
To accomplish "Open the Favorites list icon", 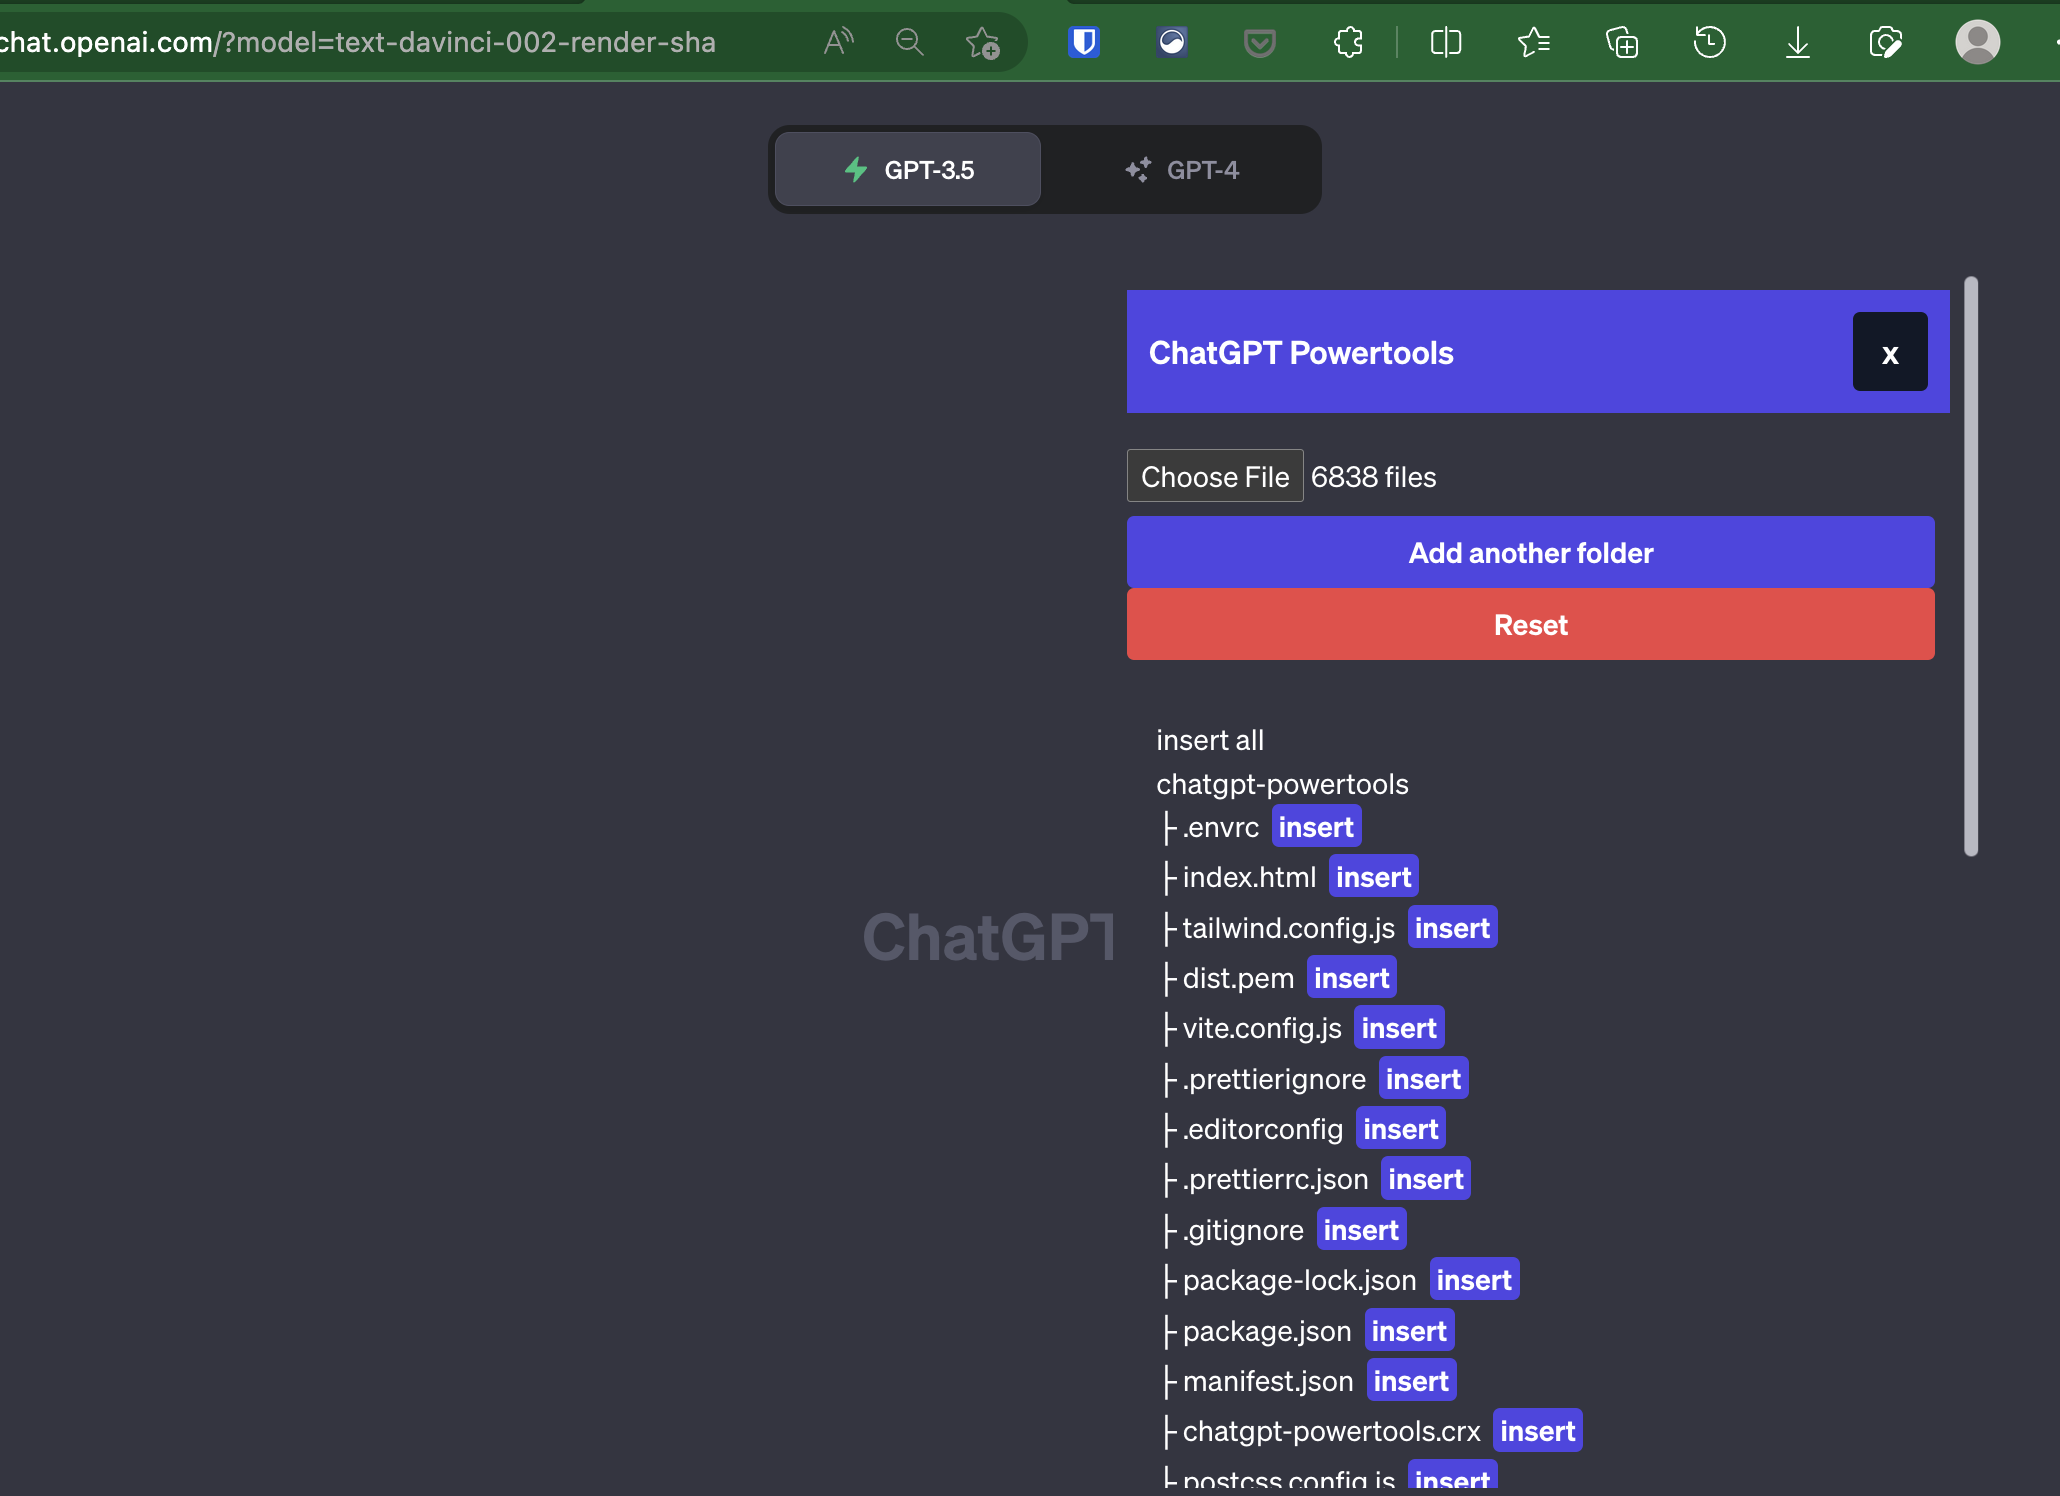I will click(1533, 42).
